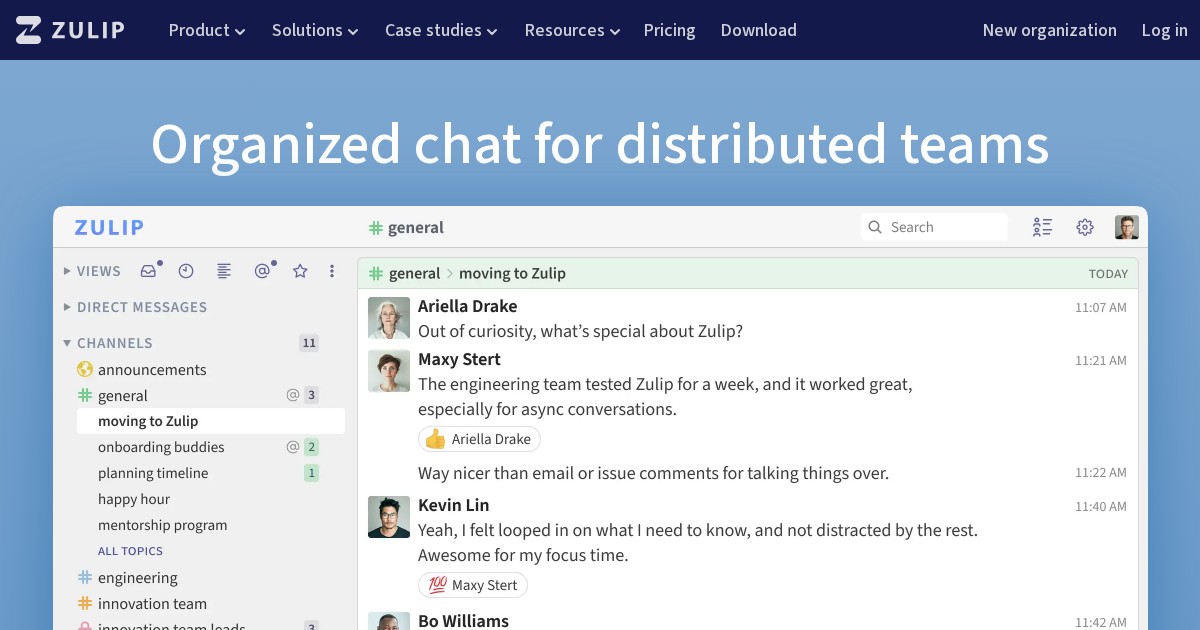Click the 11:40 AM timestamp

click(x=1101, y=506)
